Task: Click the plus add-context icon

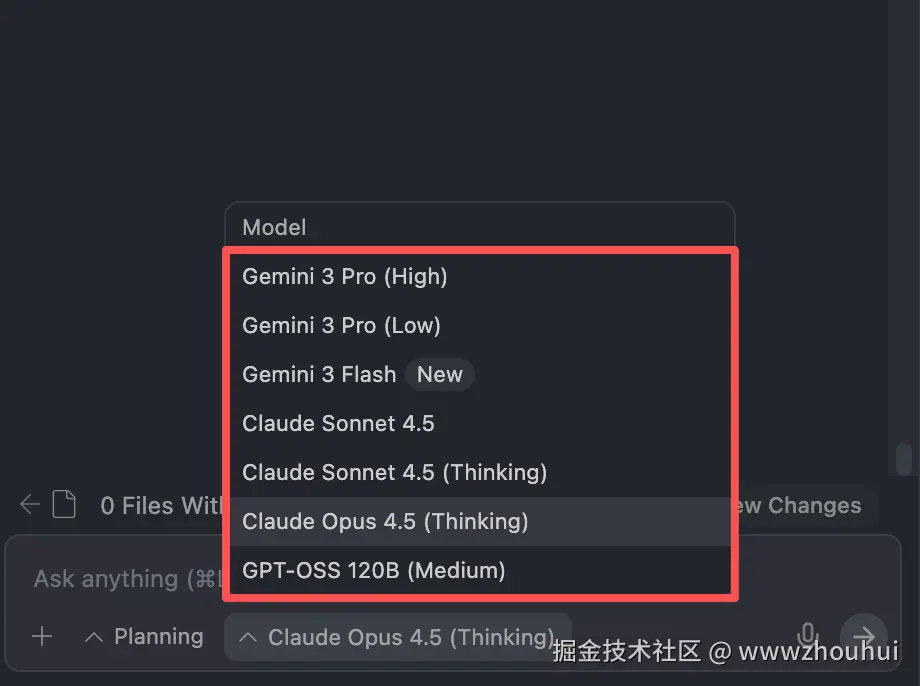Action: (x=42, y=637)
